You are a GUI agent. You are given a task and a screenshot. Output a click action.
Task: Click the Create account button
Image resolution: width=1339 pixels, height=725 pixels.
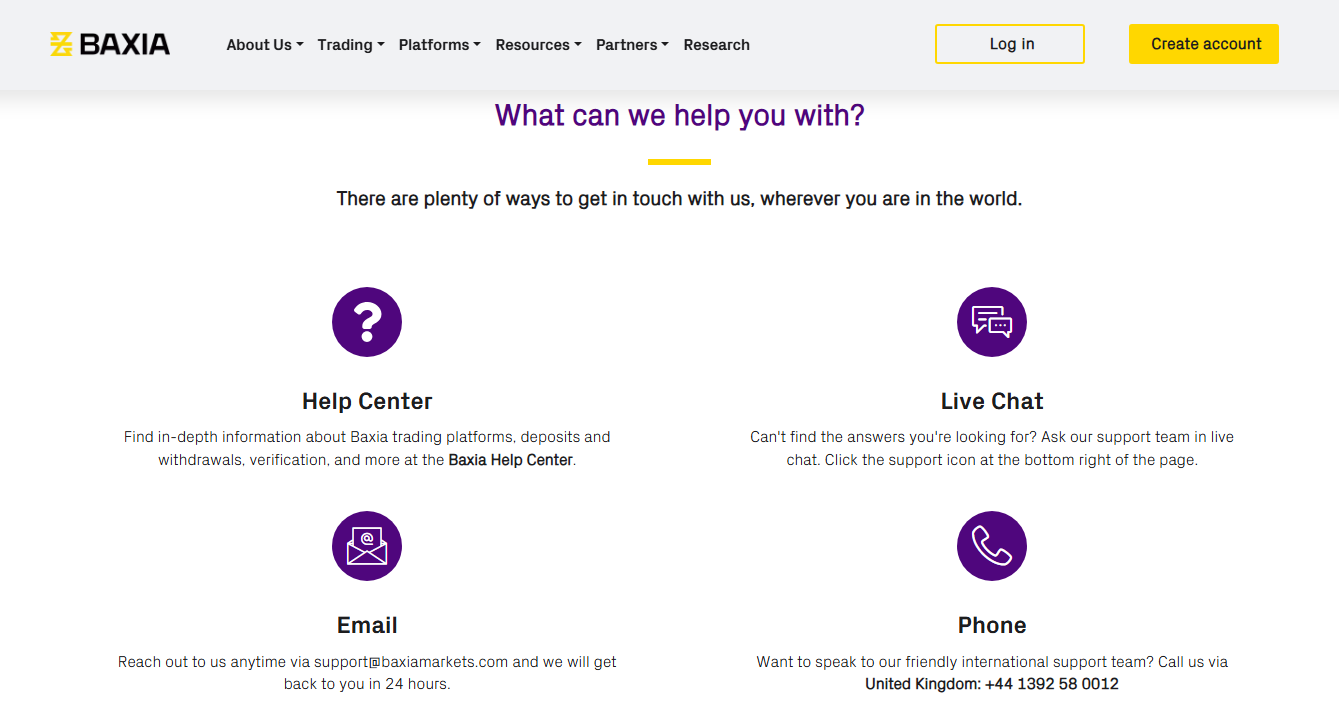(1204, 44)
